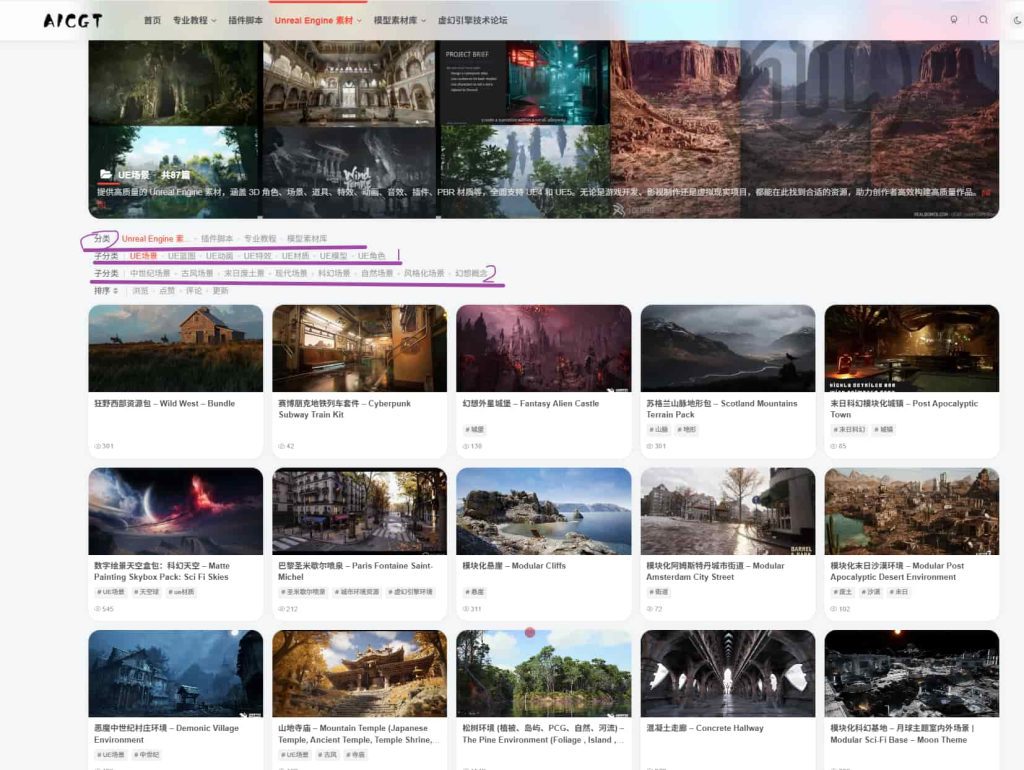This screenshot has width=1024, height=770.
Task: Open Post Apocalyptic Town thumbnail
Action: pyautogui.click(x=912, y=348)
